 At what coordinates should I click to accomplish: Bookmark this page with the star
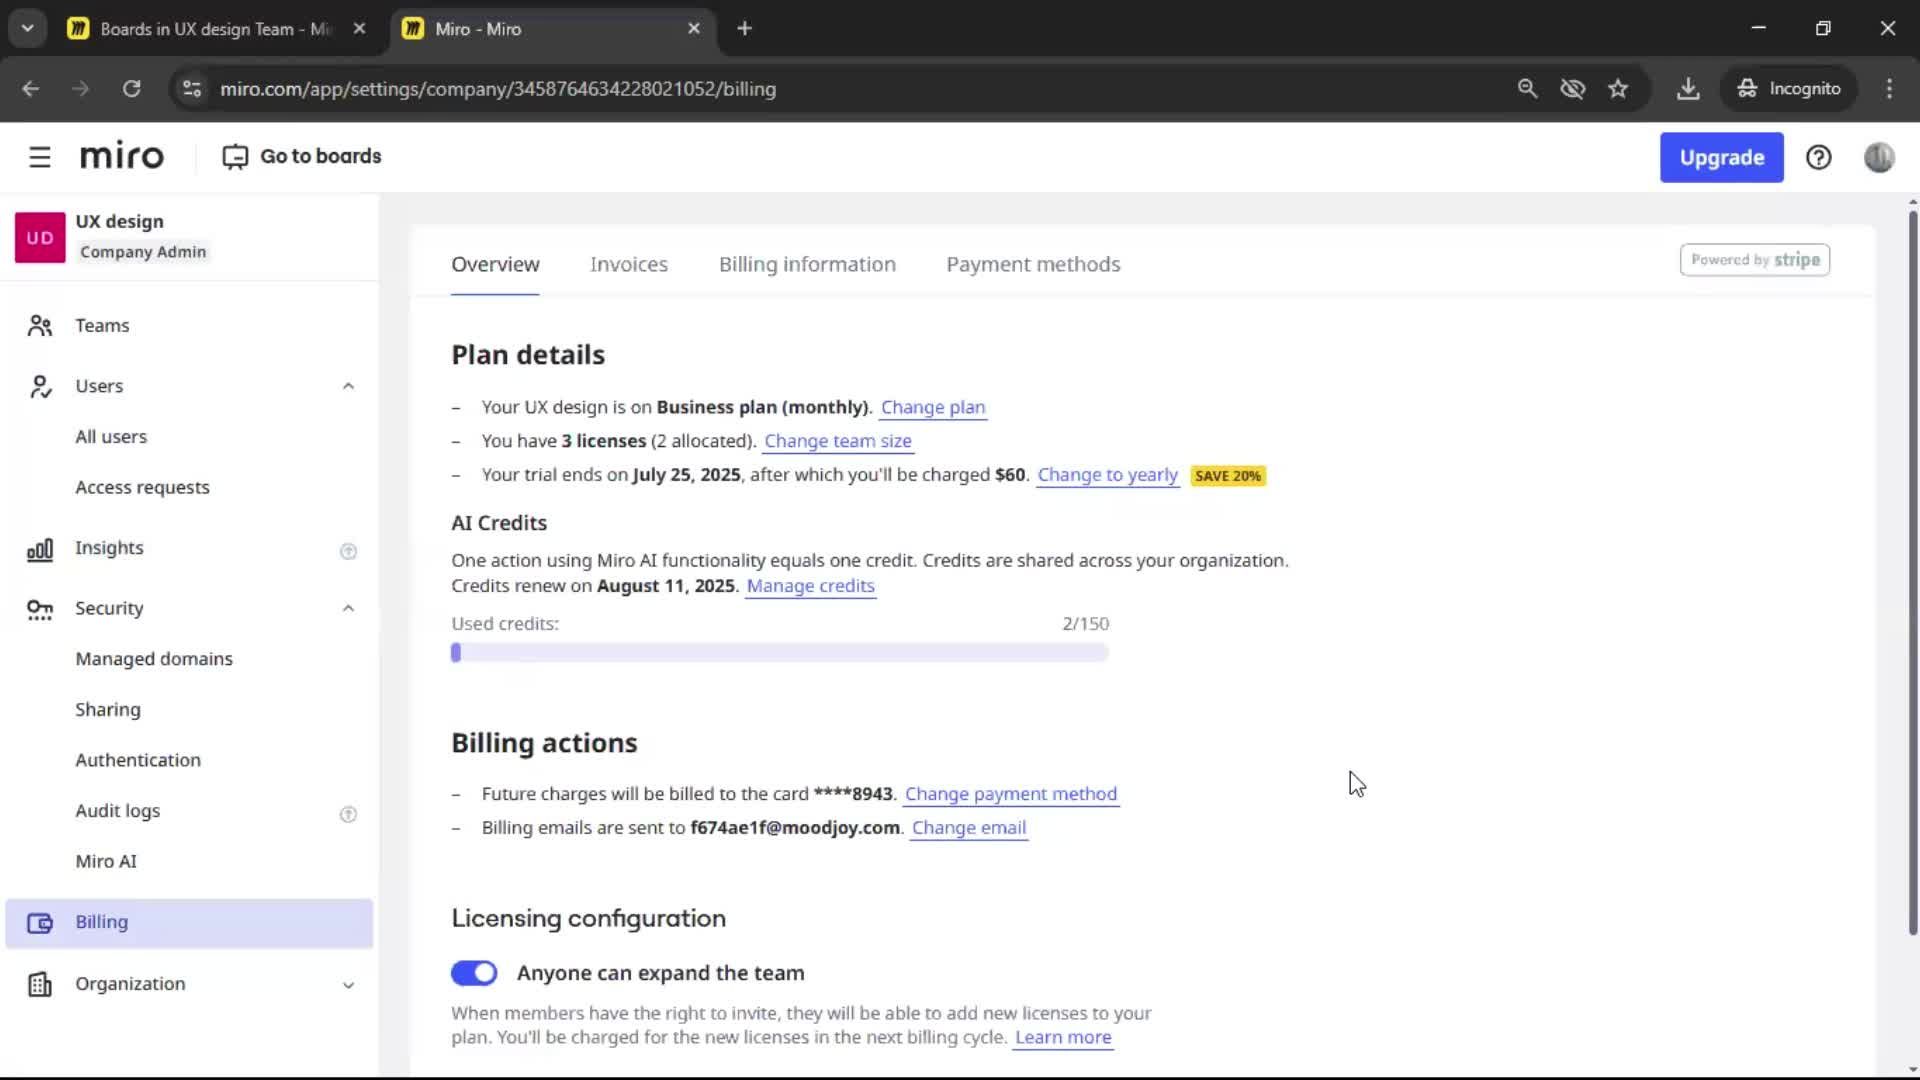pyautogui.click(x=1618, y=89)
